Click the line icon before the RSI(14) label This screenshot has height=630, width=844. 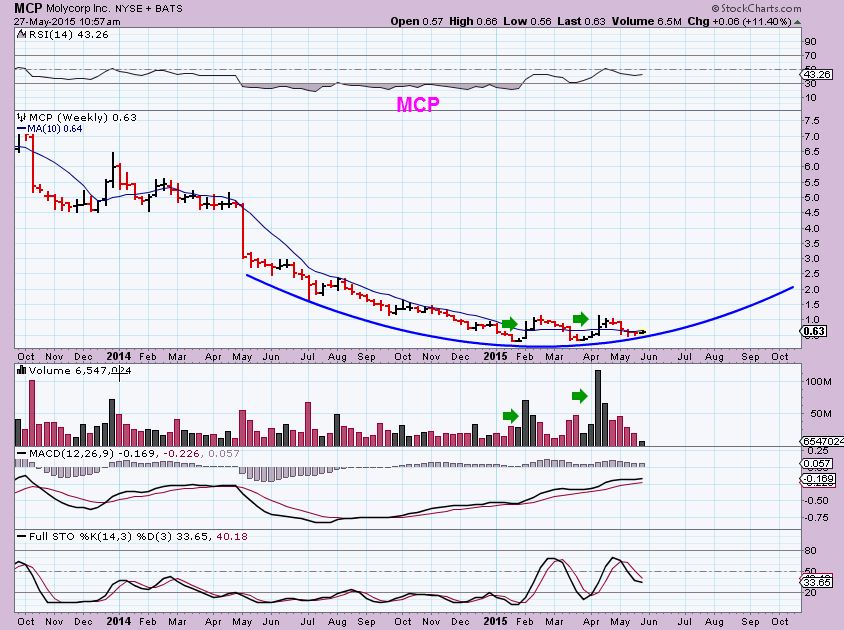click(x=21, y=34)
